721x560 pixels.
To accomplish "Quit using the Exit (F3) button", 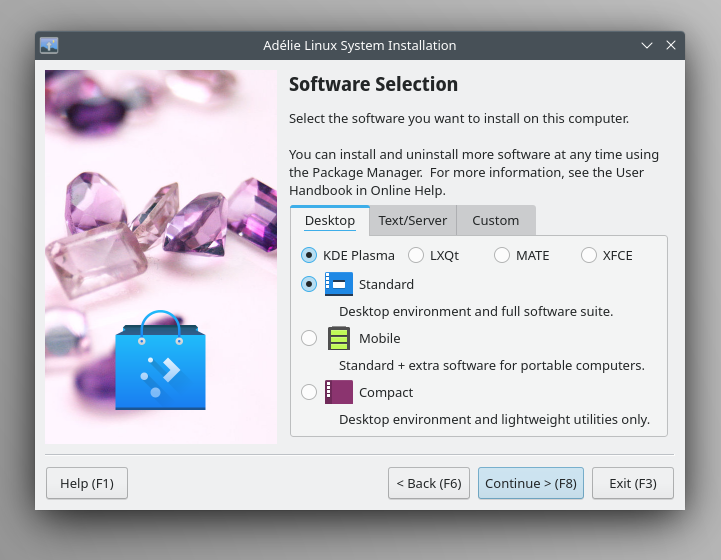I will [x=633, y=483].
